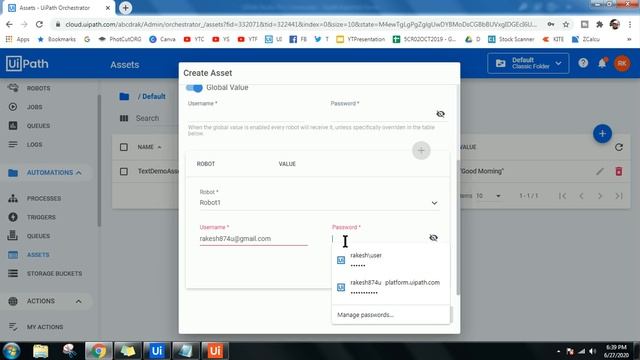Viewport: 640px width, 360px height.
Task: Edit the TextDemoAsset row with pencil icon
Action: 599,171
